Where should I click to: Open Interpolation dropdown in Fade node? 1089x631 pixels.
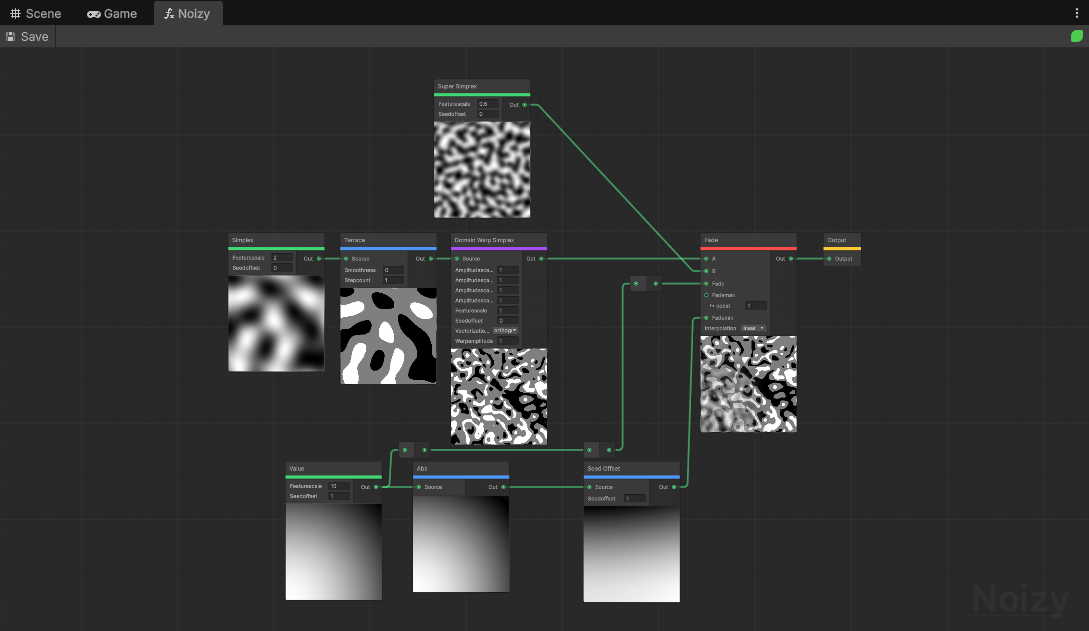[753, 328]
